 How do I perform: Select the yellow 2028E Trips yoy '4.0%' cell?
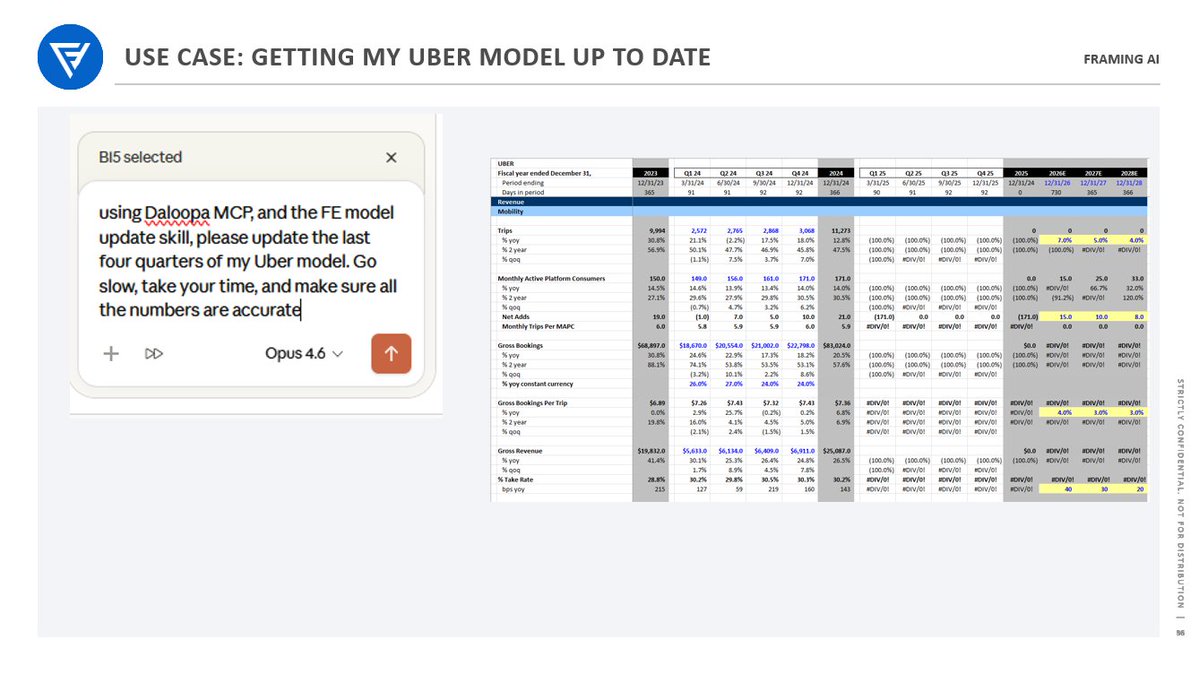1129,240
